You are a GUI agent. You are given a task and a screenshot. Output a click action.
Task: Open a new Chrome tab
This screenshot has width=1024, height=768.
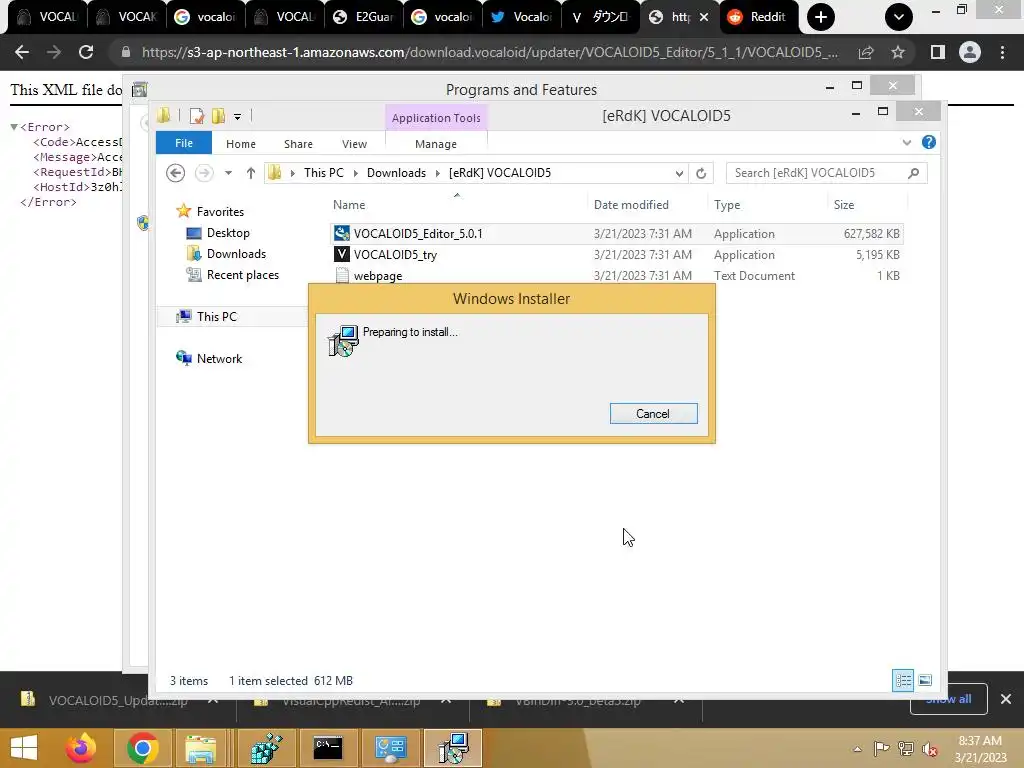click(821, 17)
